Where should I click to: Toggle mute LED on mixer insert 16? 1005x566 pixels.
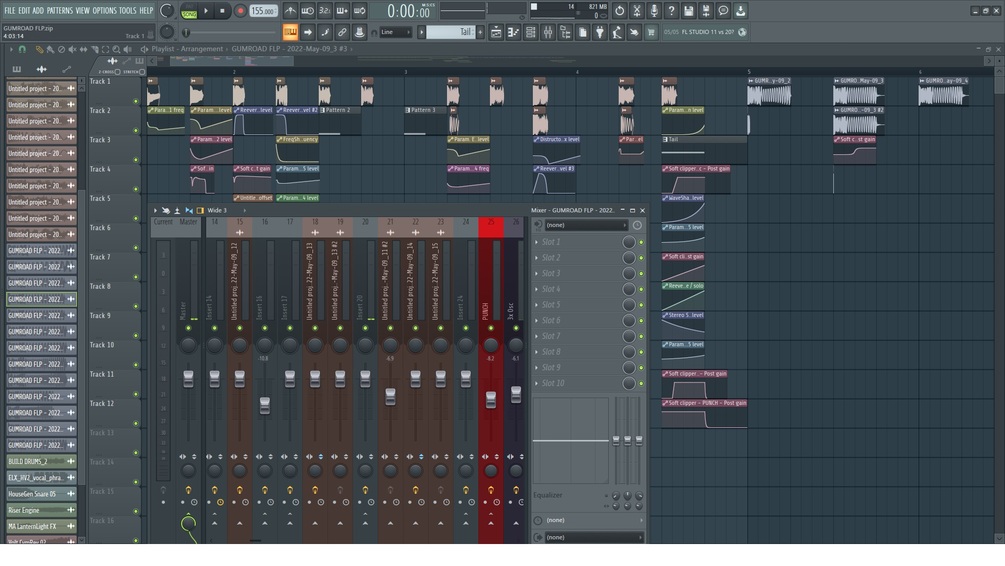[x=265, y=328]
